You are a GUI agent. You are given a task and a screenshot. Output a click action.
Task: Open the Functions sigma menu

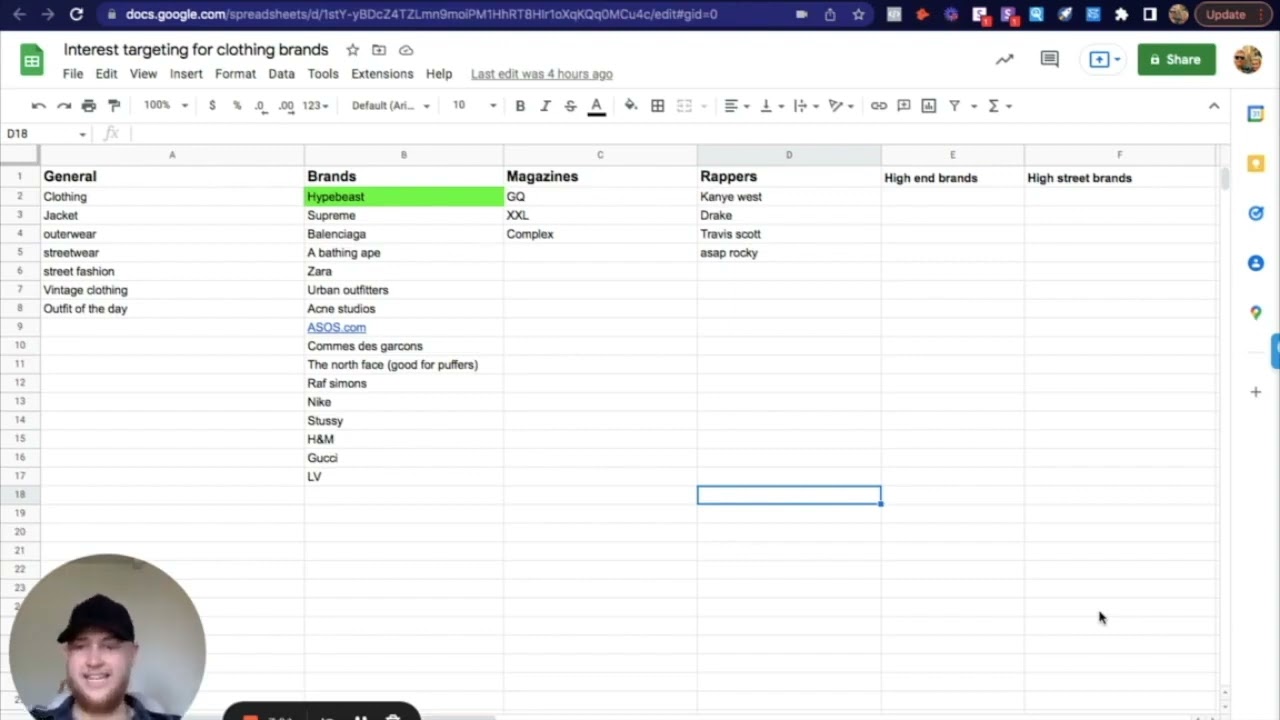pos(994,106)
